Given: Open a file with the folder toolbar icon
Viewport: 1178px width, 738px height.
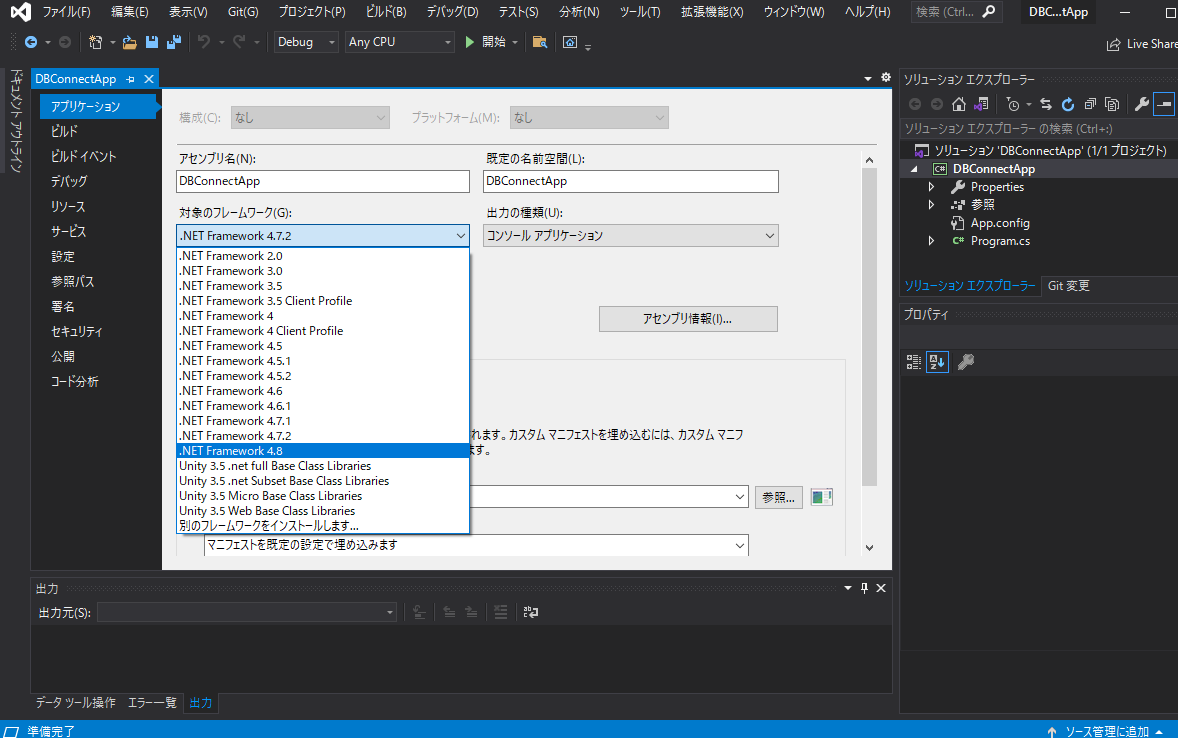Looking at the screenshot, I should [128, 42].
